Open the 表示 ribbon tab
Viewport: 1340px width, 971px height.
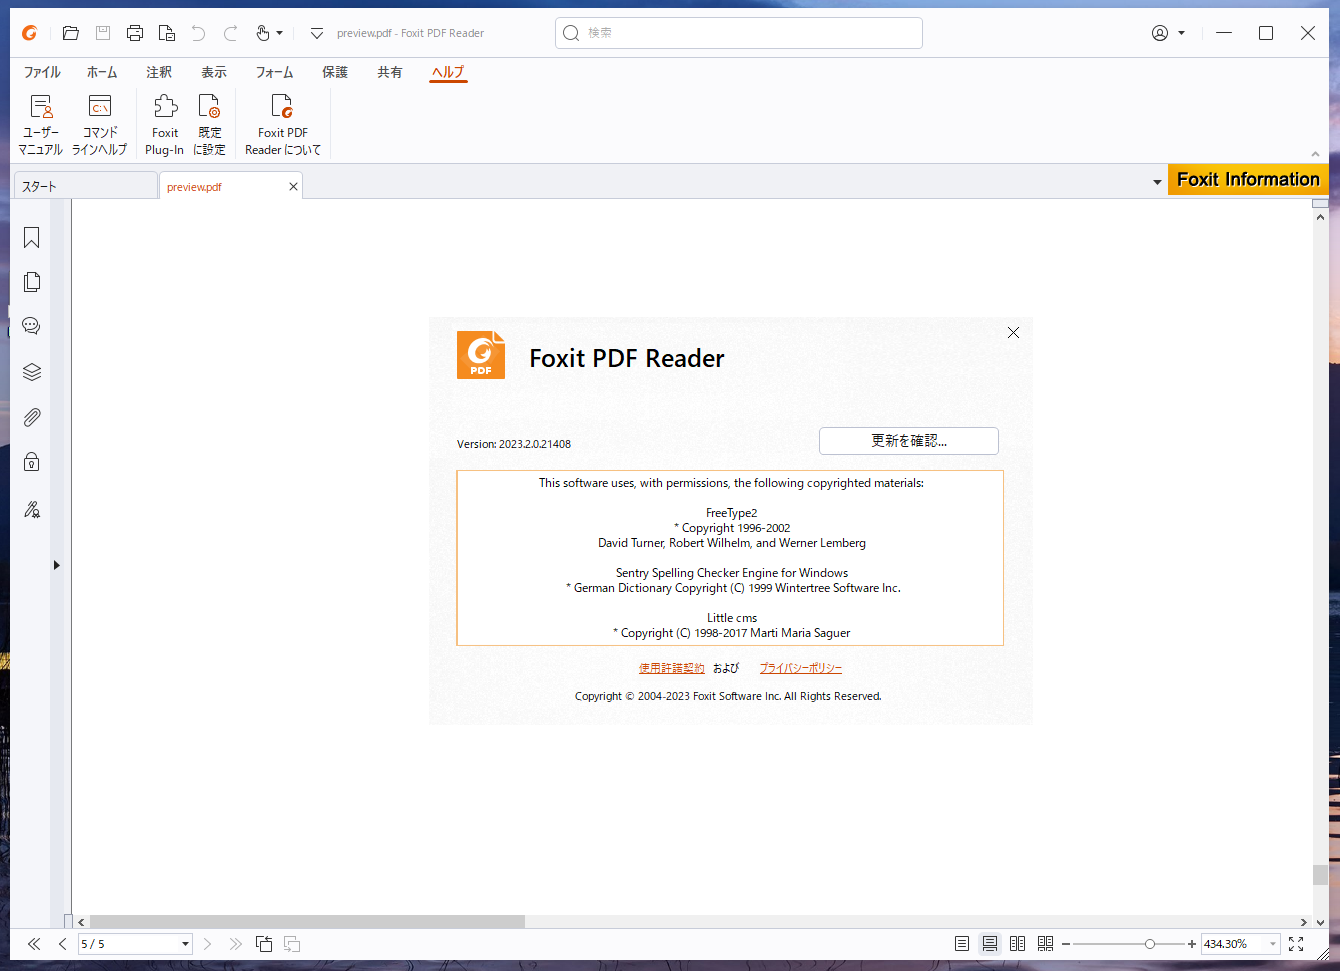(213, 71)
